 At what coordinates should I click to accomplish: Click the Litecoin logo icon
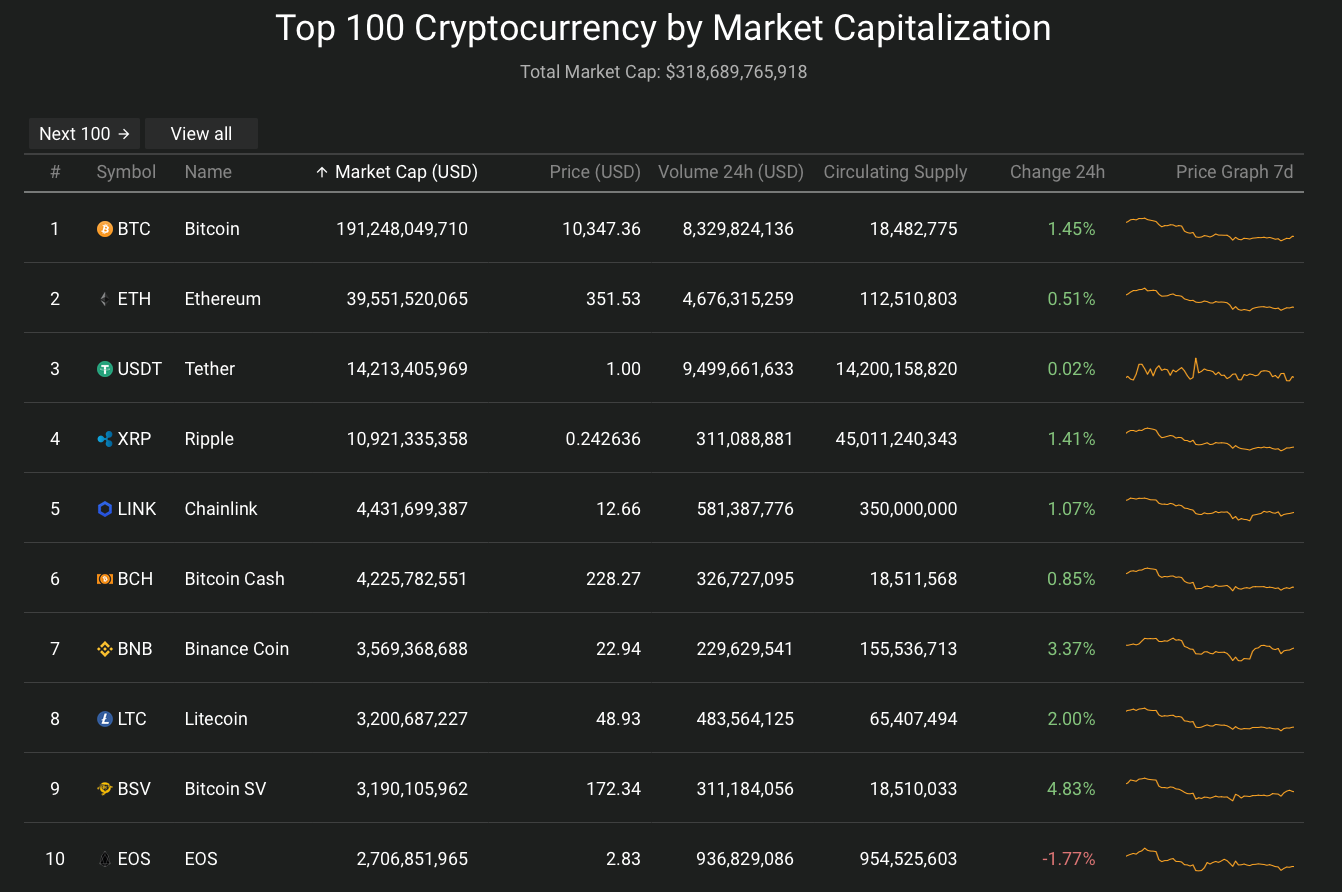point(105,719)
